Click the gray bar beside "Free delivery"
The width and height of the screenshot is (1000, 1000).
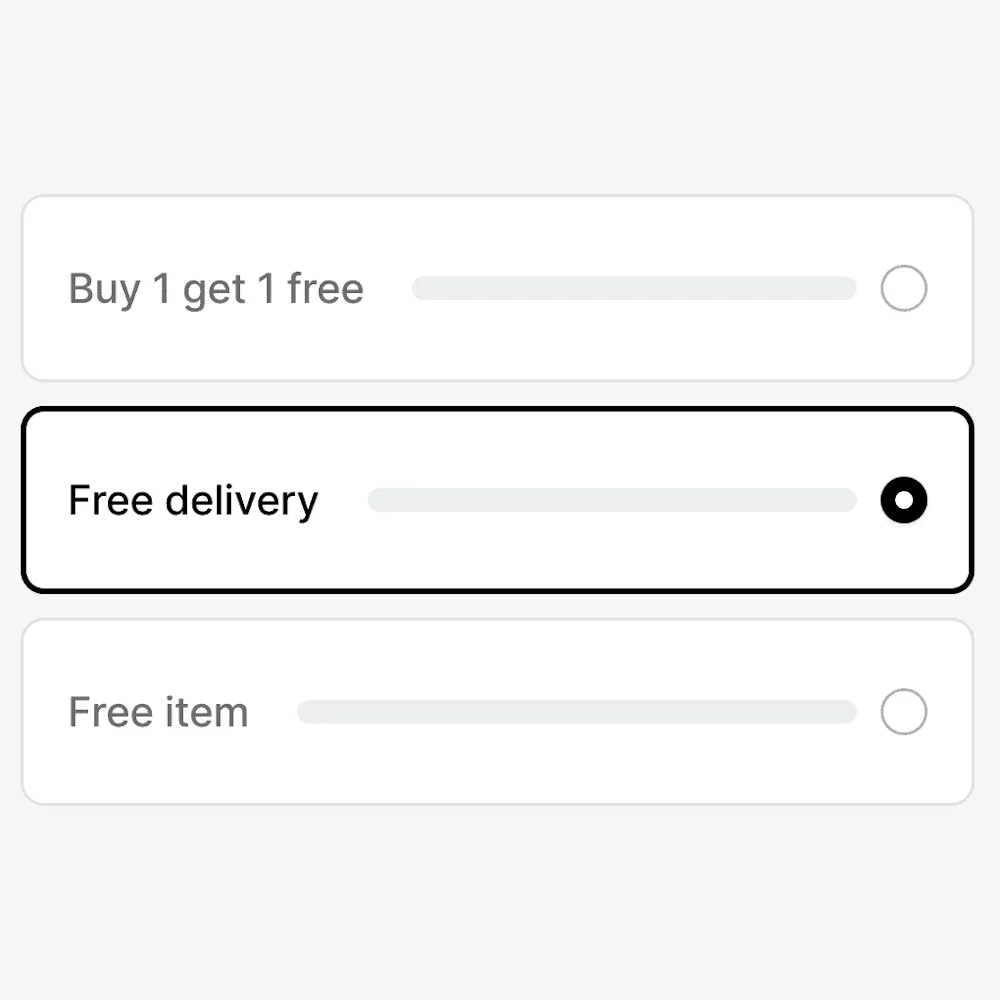tap(612, 501)
